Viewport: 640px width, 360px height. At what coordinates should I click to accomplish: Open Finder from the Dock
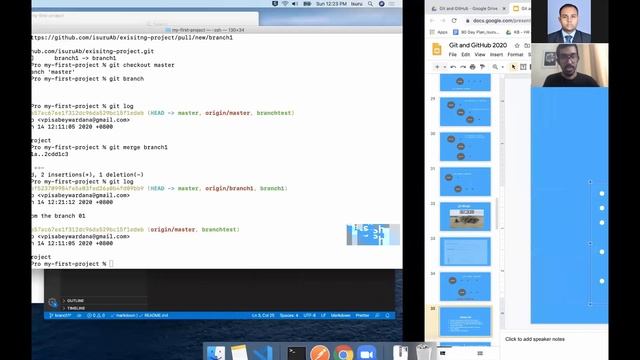[x=216, y=353]
